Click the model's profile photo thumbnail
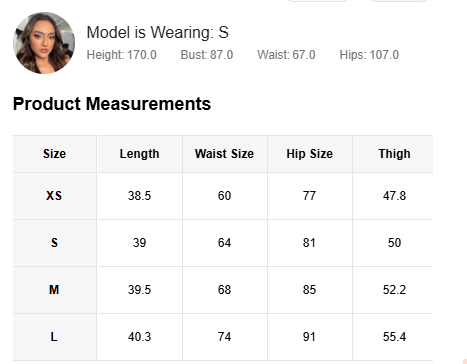This screenshot has width=467, height=364. coord(44,43)
